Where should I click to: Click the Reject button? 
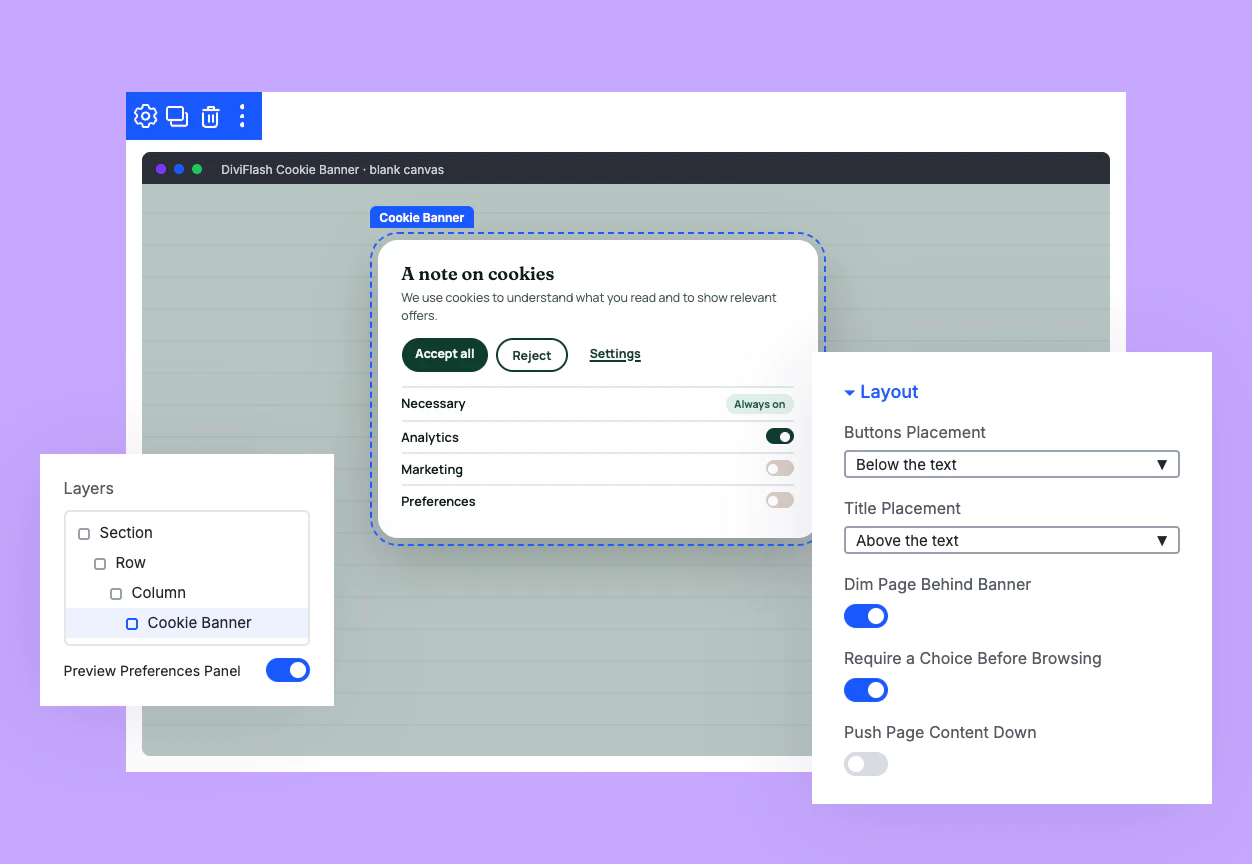click(x=532, y=355)
